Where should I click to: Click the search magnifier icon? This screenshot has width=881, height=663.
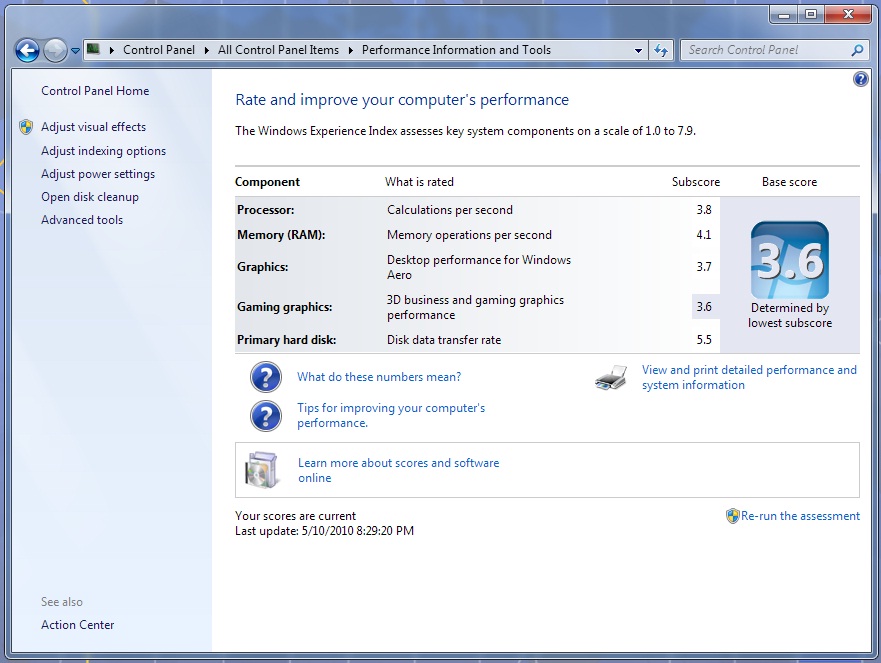[x=857, y=50]
